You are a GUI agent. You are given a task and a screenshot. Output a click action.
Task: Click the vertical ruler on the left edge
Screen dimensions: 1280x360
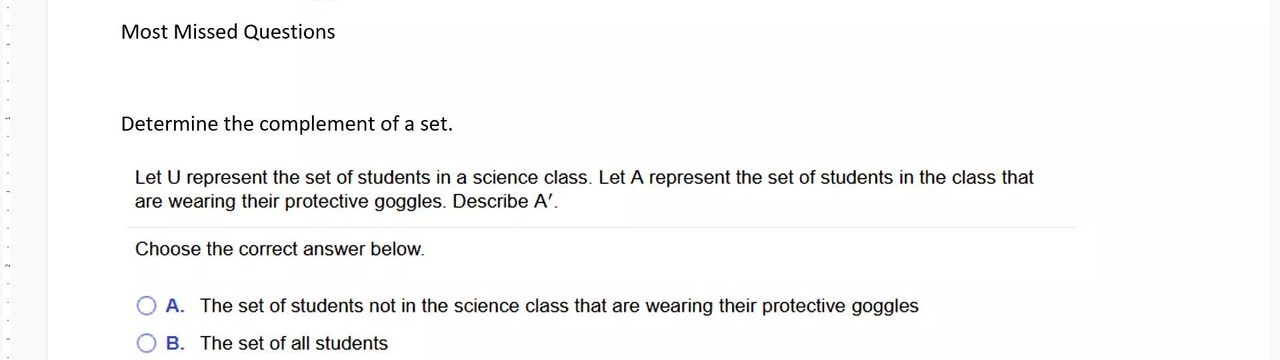8,180
